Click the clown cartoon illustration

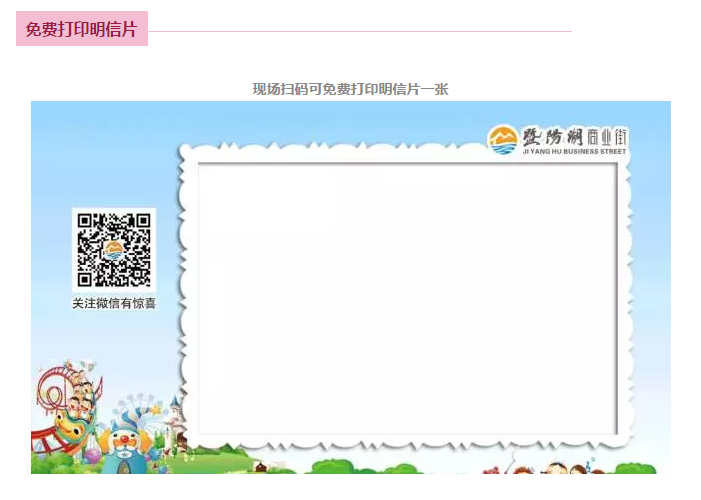point(126,443)
